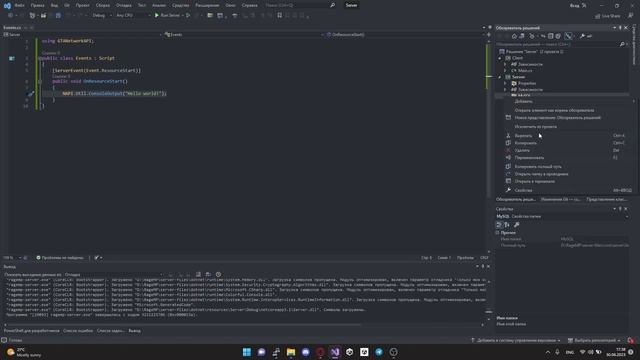Click the property pages wrench icon in Properties
The width and height of the screenshot is (640, 360).
pyautogui.click(x=517, y=225)
